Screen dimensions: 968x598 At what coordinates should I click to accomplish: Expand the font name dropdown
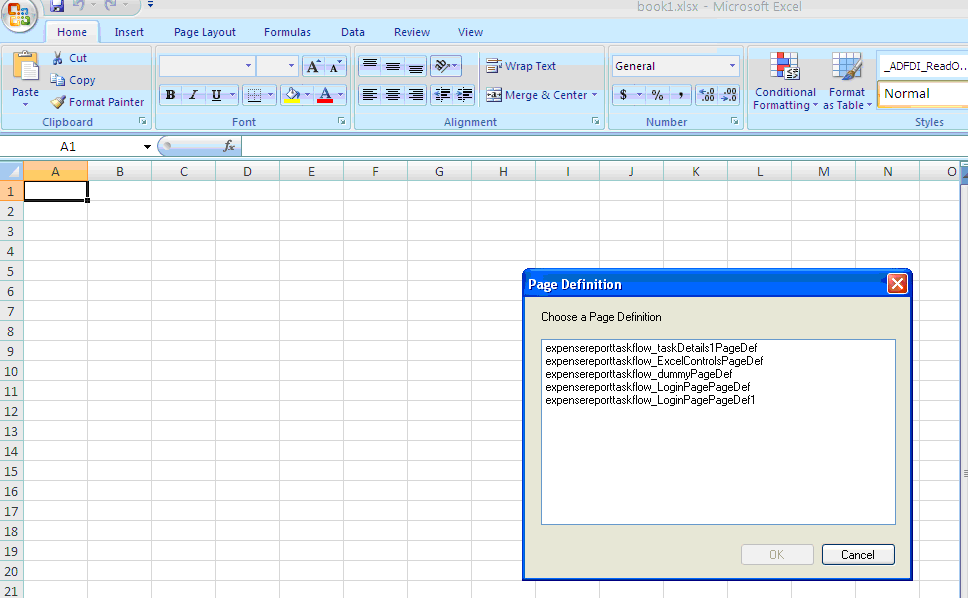248,66
